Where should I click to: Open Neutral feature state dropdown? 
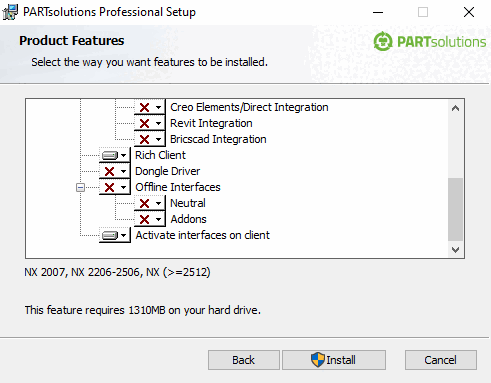pos(150,203)
